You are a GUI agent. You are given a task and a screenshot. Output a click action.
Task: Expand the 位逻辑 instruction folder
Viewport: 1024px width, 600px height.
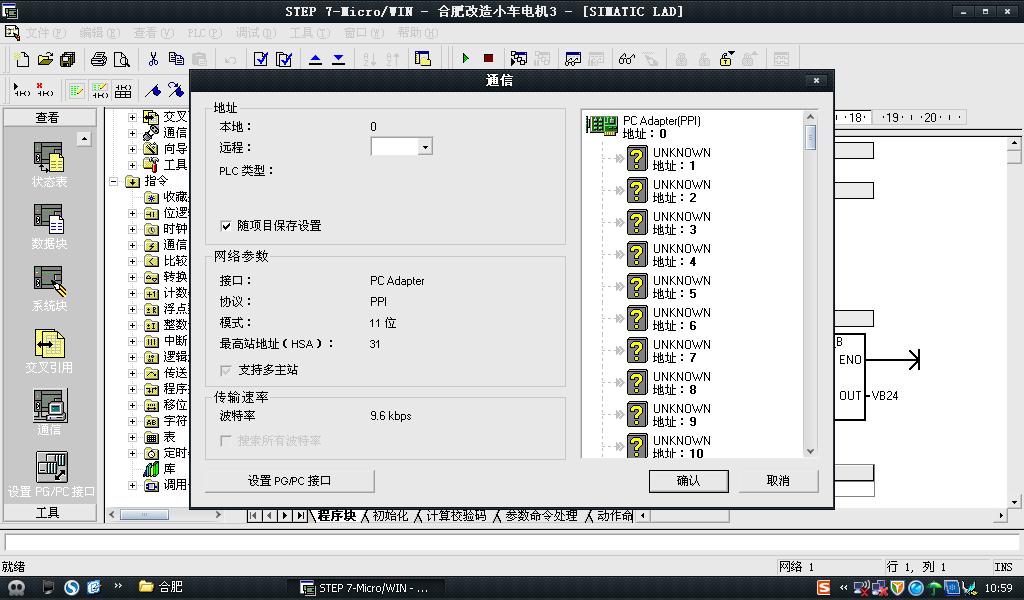[133, 213]
